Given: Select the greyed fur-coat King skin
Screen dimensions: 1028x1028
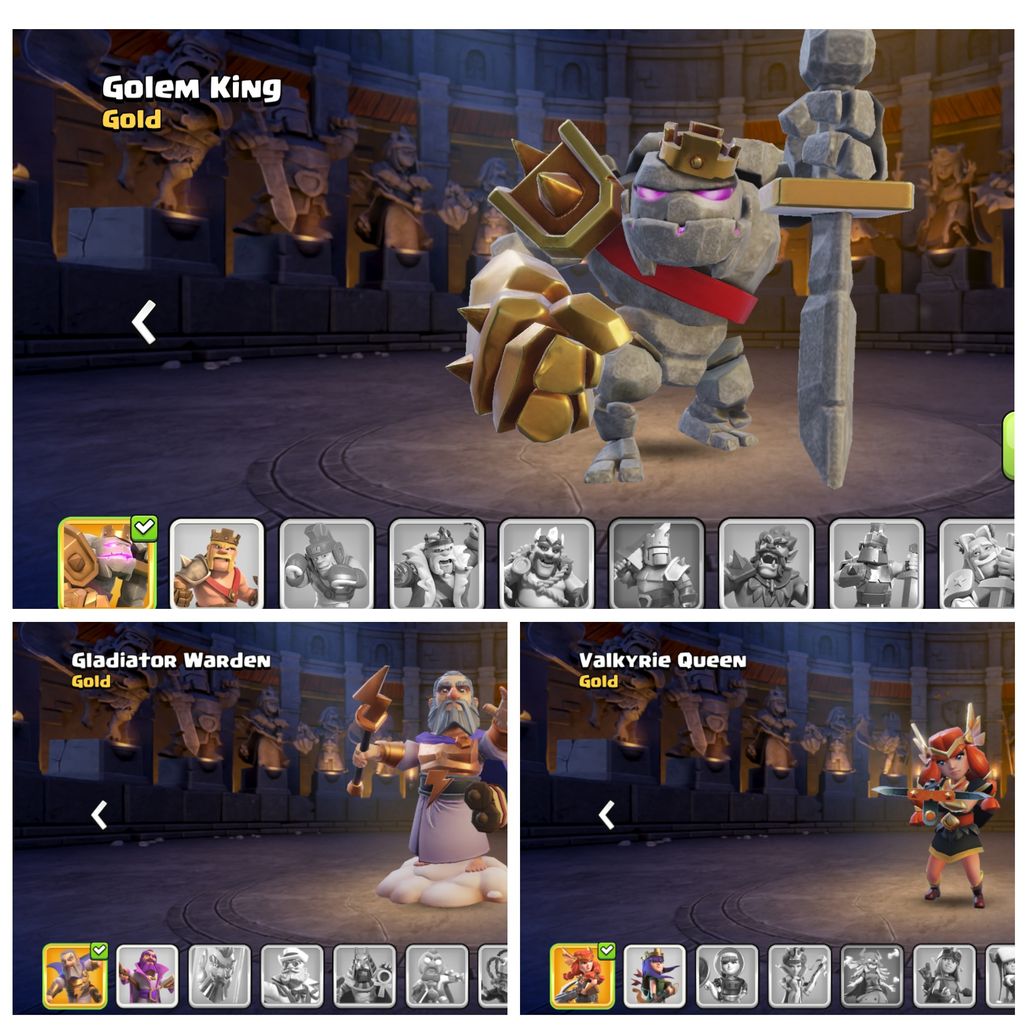Looking at the screenshot, I should tap(437, 564).
